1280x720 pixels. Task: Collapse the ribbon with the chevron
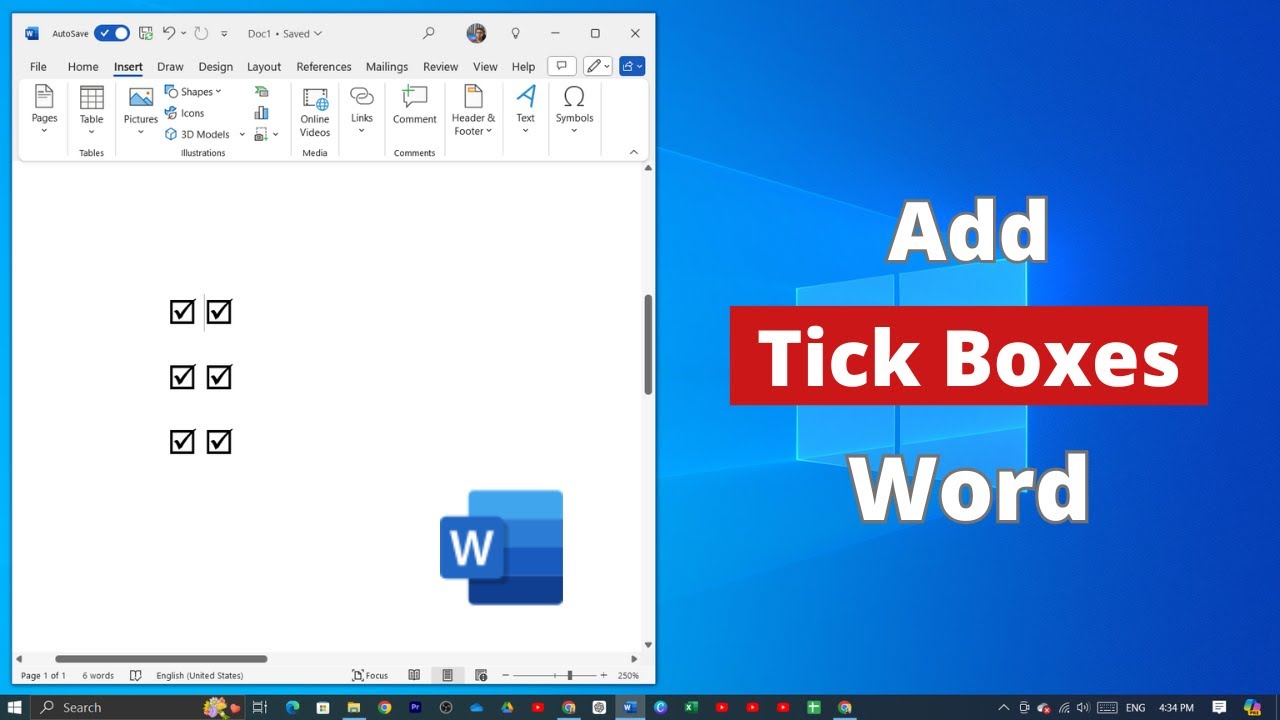[633, 152]
